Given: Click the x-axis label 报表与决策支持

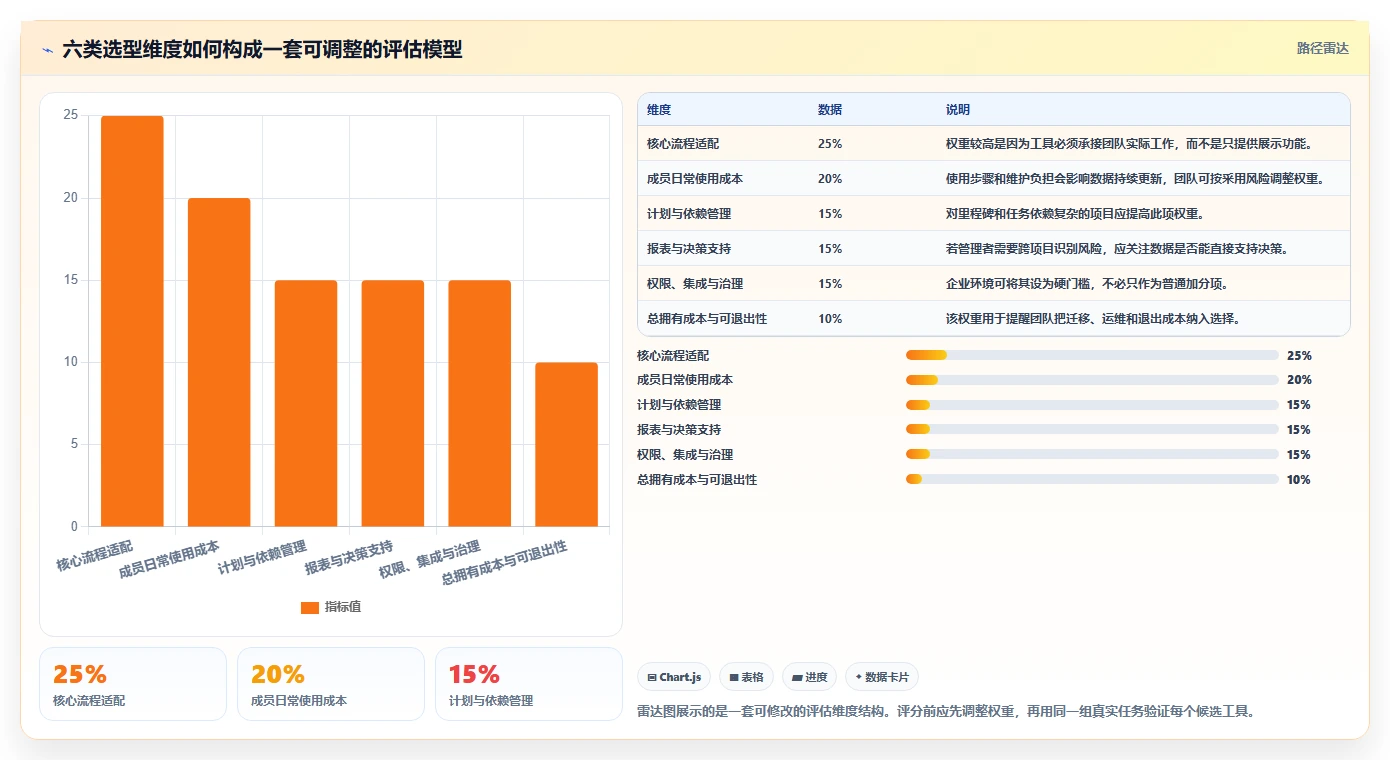Looking at the screenshot, I should coord(349,559).
